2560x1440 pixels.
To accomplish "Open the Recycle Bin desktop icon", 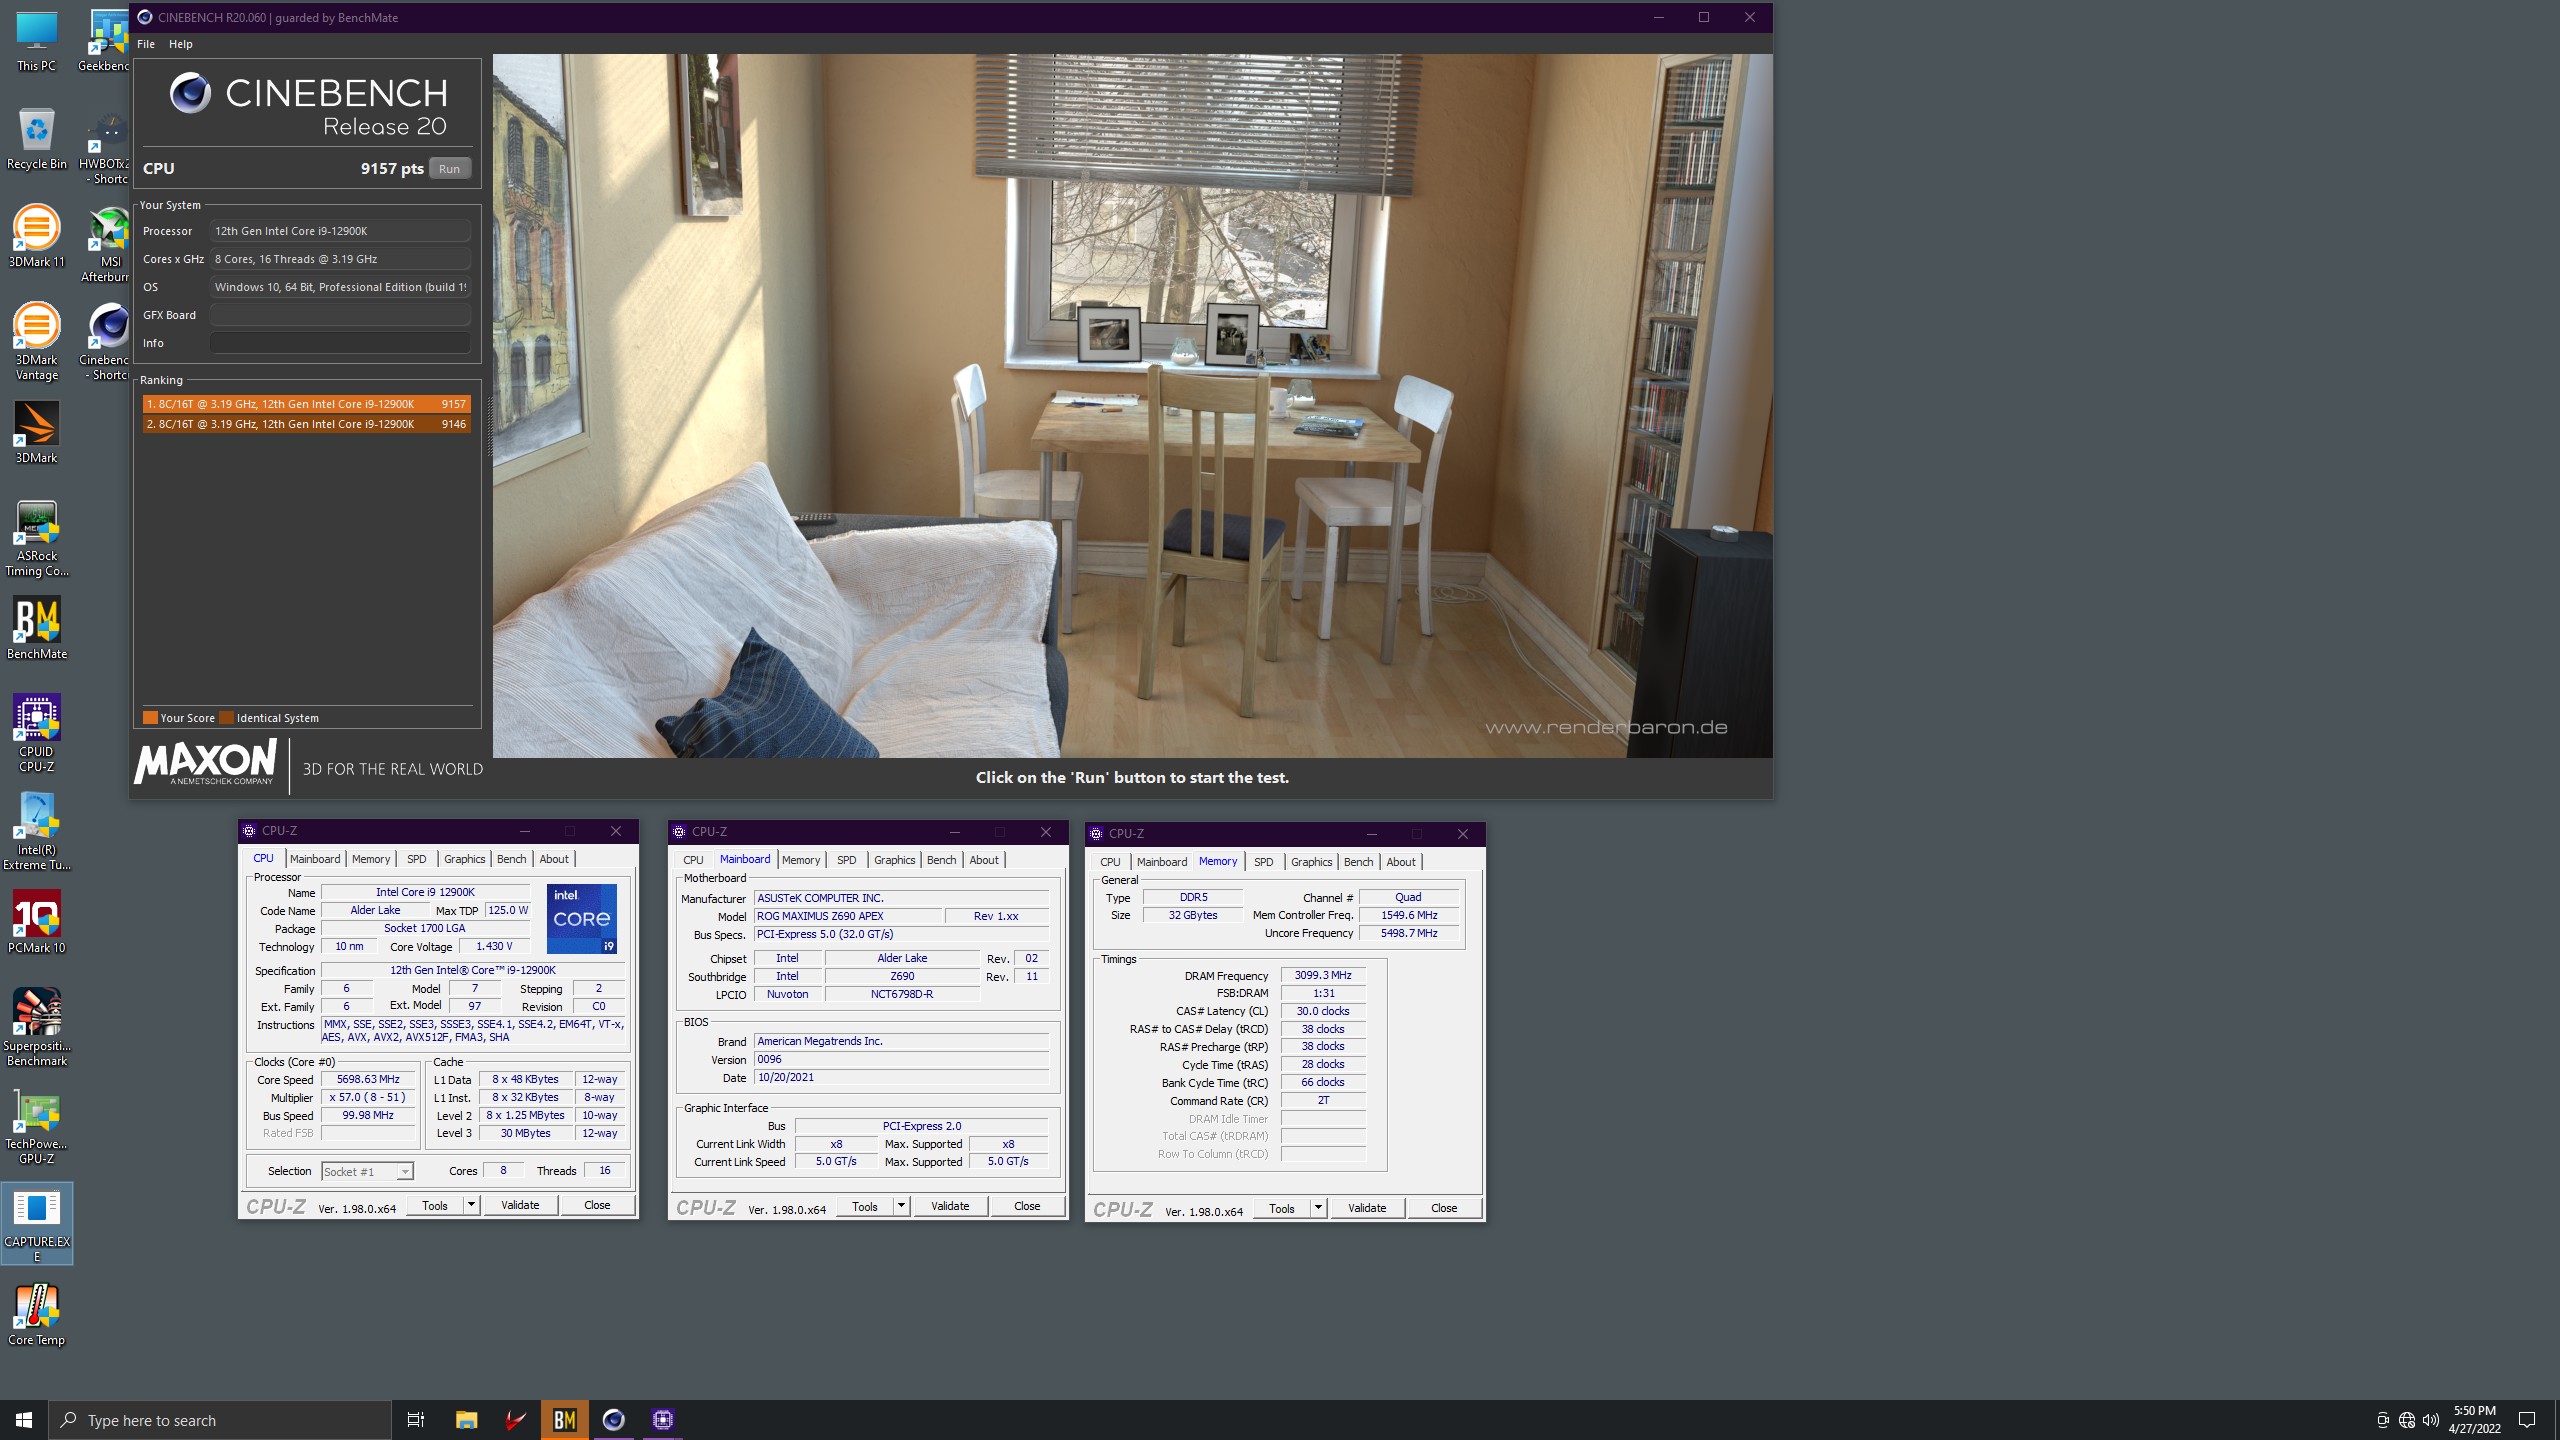I will pos(36,139).
